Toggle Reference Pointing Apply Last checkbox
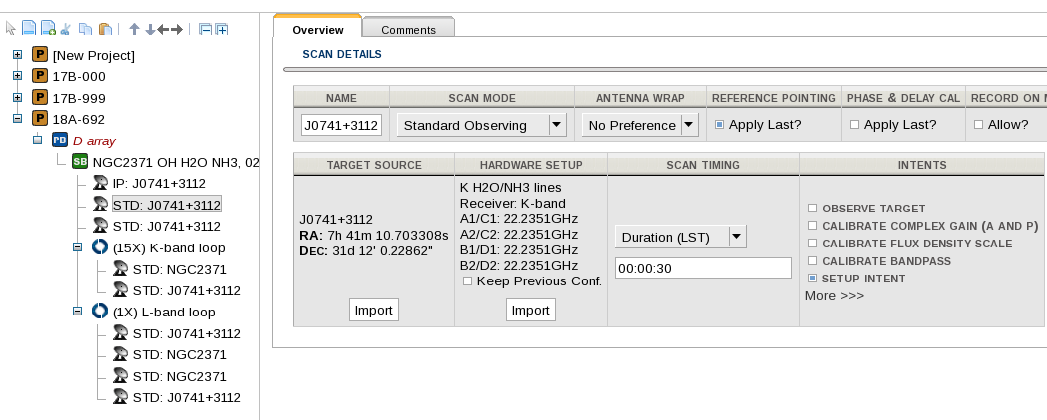This screenshot has width=1047, height=420. tap(719, 125)
